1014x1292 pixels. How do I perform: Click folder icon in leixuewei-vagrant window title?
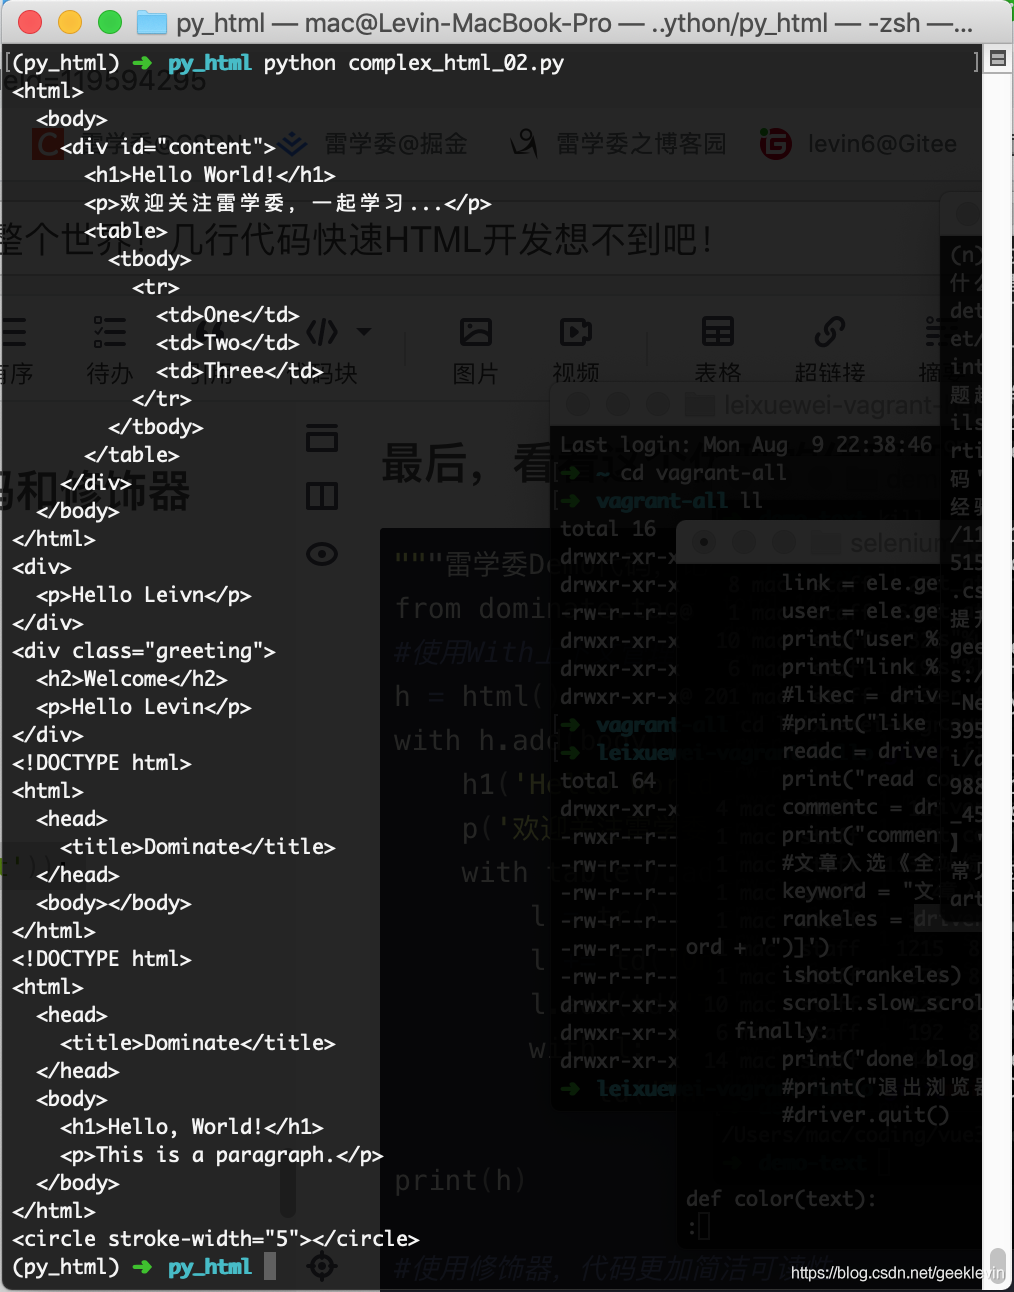[x=699, y=405]
